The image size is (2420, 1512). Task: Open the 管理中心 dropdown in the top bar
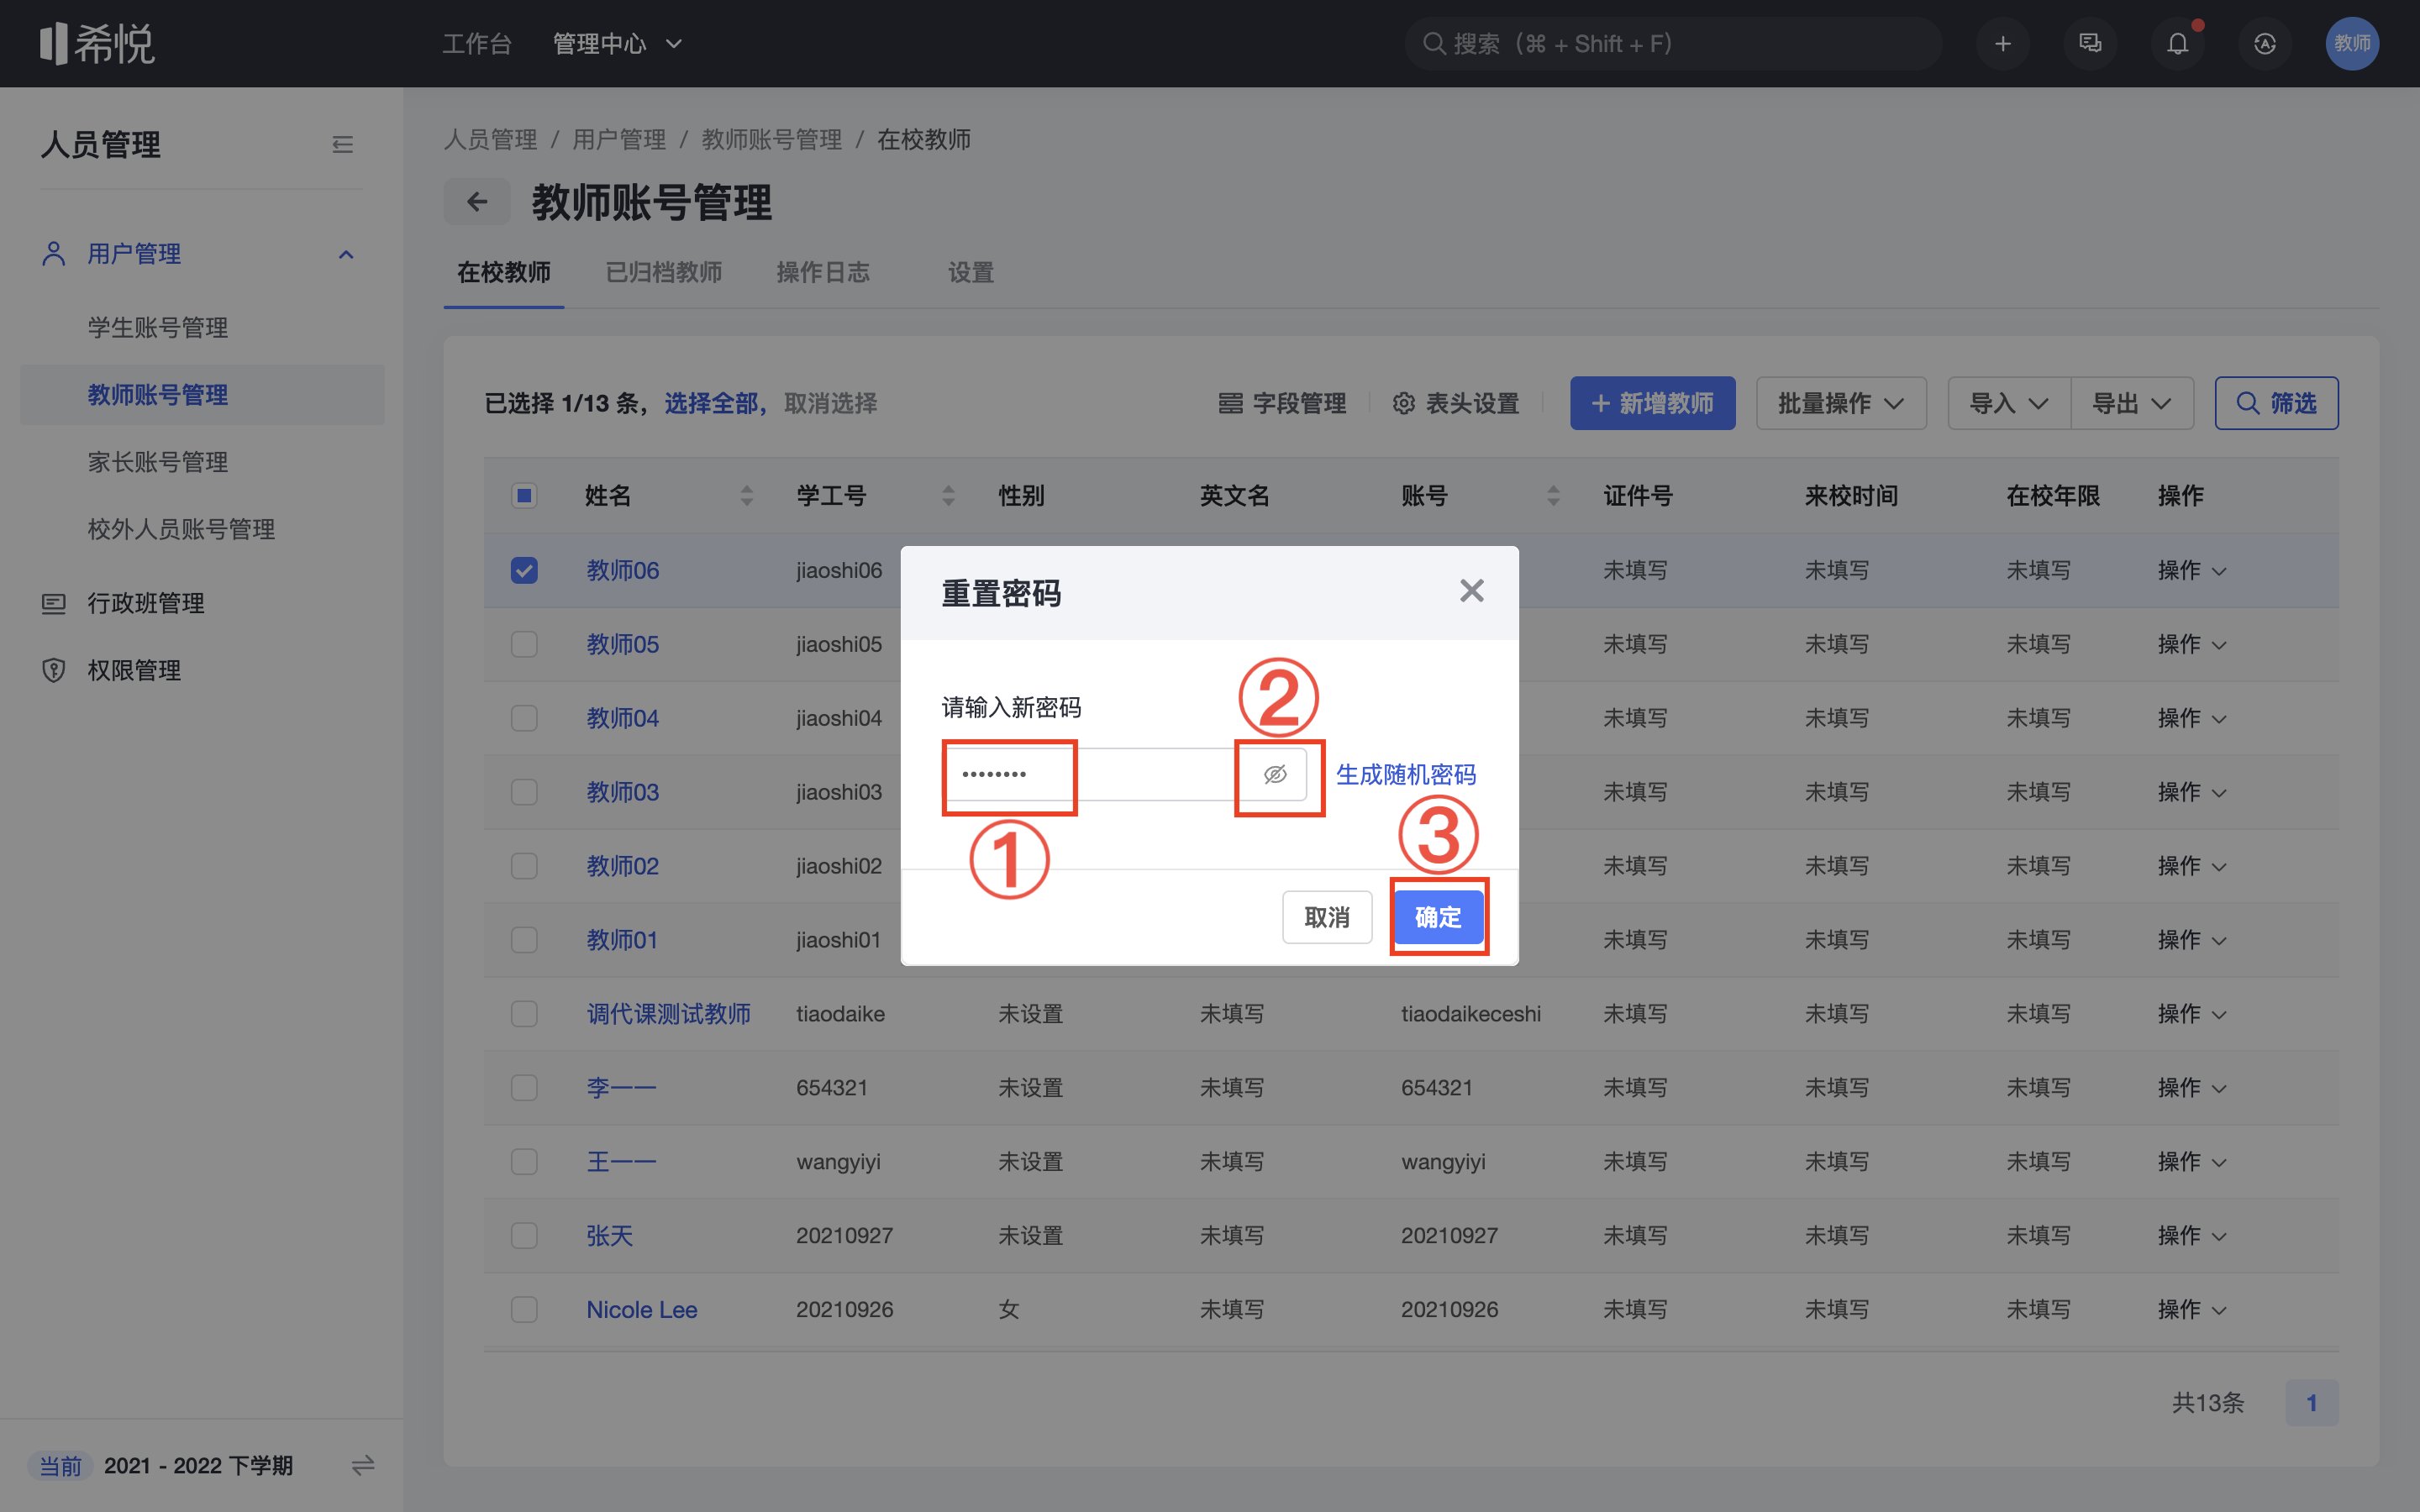[617, 43]
